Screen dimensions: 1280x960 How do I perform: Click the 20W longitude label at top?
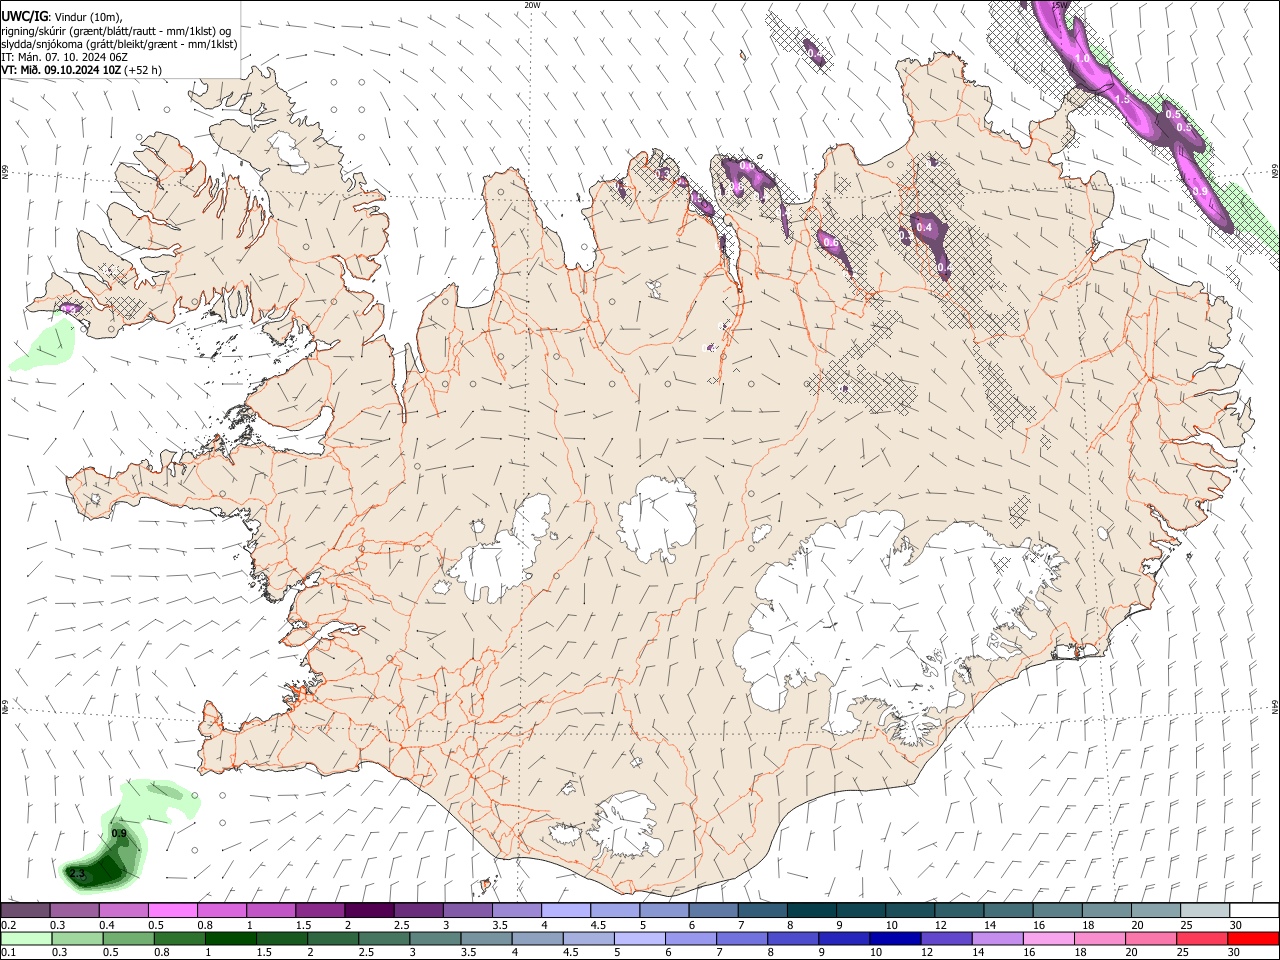pos(532,5)
